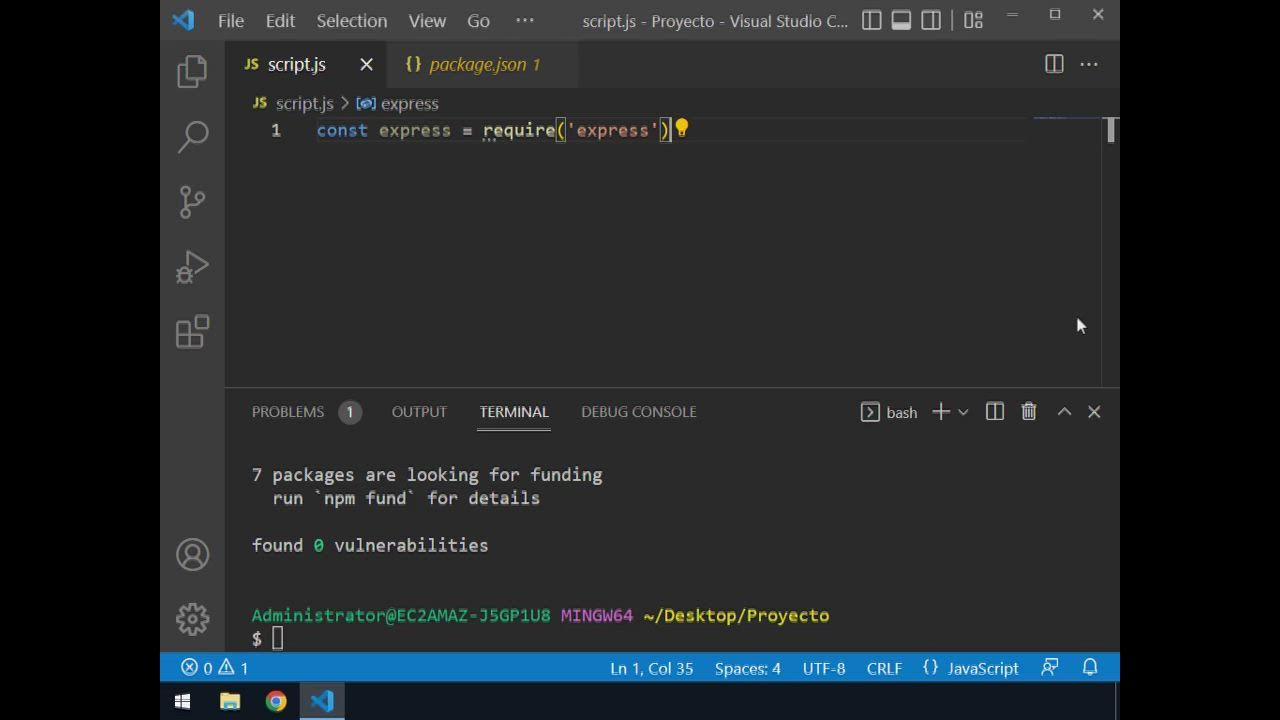The width and height of the screenshot is (1280, 720).
Task: Click errors and warnings status indicator
Action: [214, 668]
